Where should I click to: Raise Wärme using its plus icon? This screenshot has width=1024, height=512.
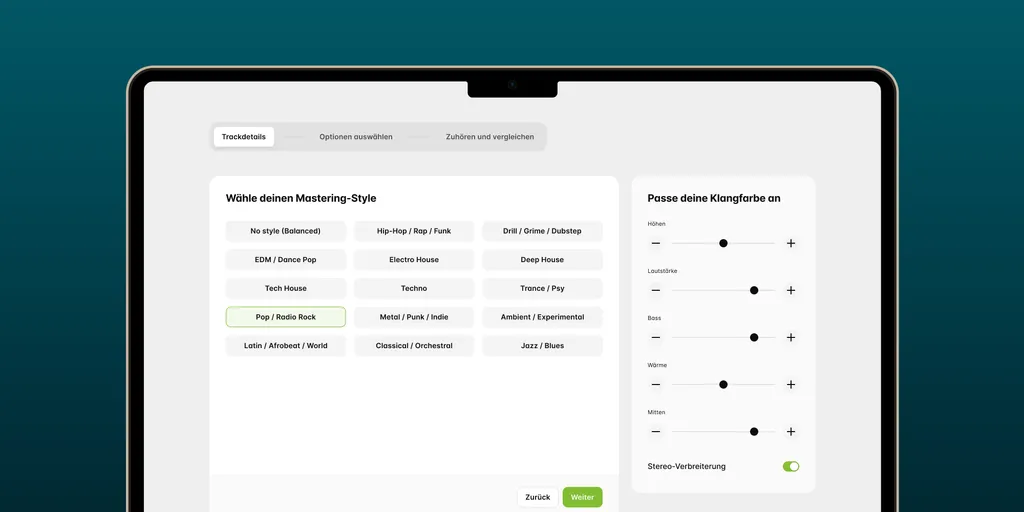[790, 384]
